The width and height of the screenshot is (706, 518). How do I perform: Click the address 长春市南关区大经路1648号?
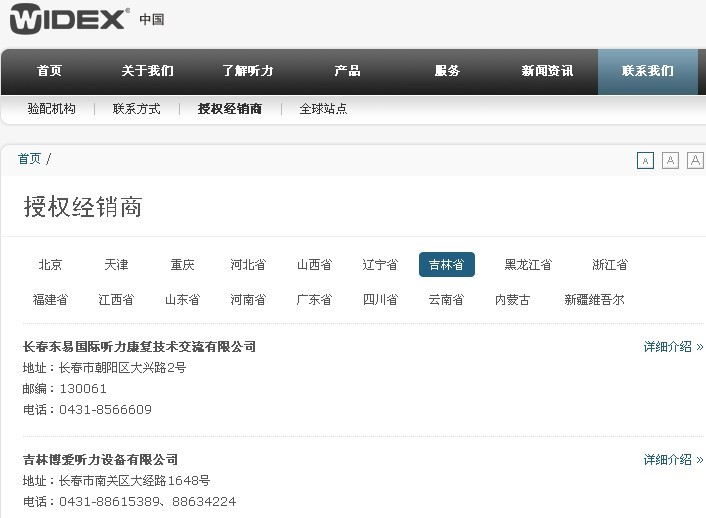(x=135, y=481)
